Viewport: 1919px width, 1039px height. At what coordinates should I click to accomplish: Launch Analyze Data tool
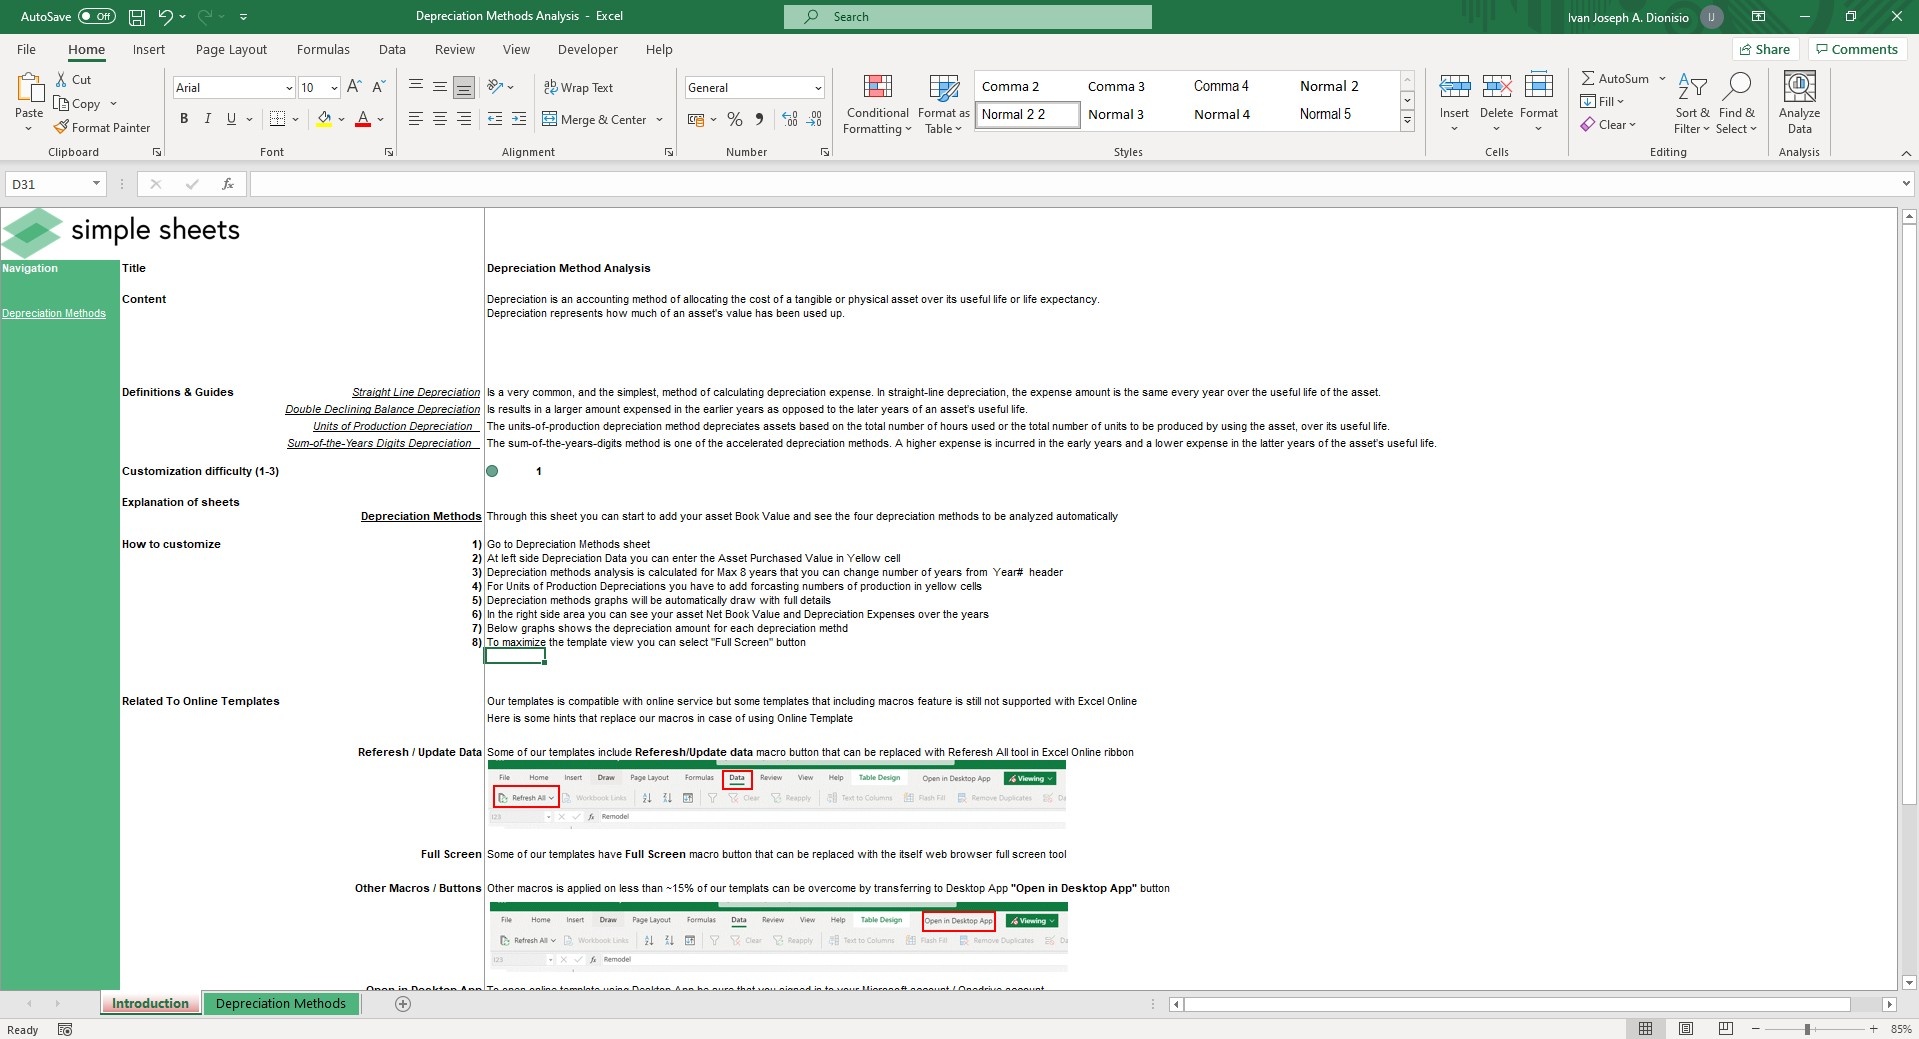[1799, 103]
